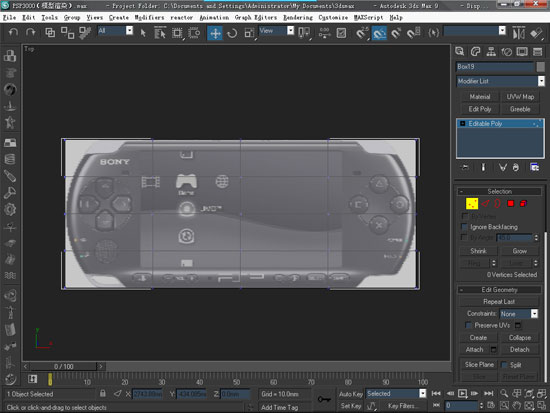Toggle Preserve UVs checkbox
550x413 pixels.
click(468, 325)
